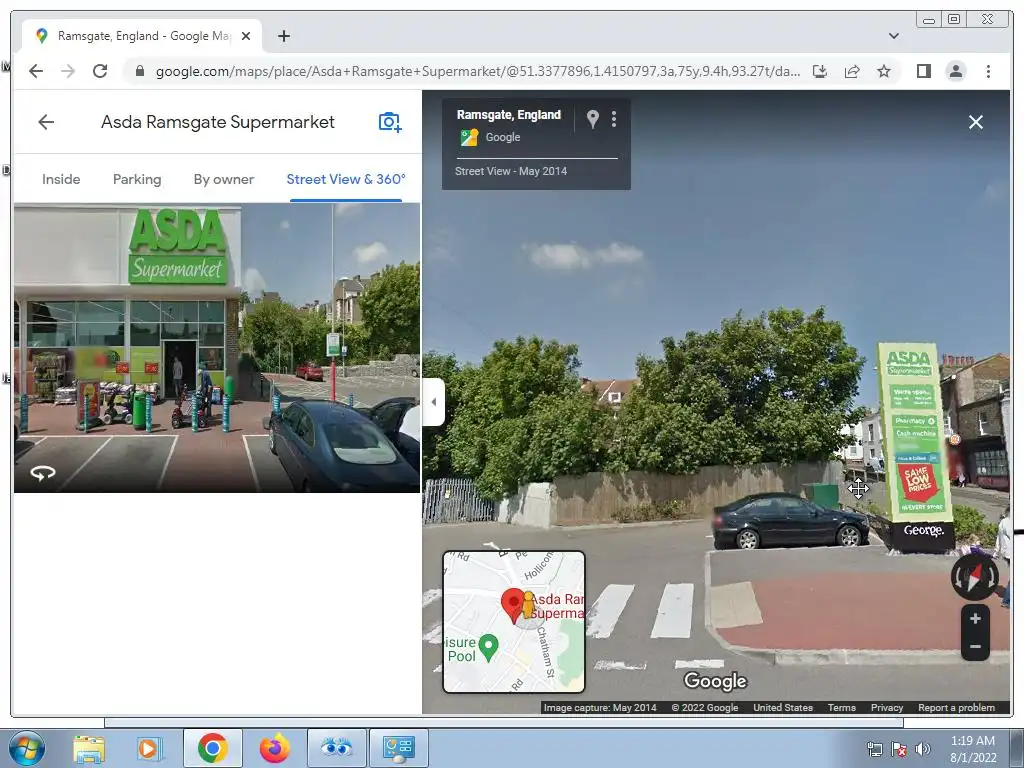Switch to Chrome in the taskbar
This screenshot has width=1024, height=768.
212,748
